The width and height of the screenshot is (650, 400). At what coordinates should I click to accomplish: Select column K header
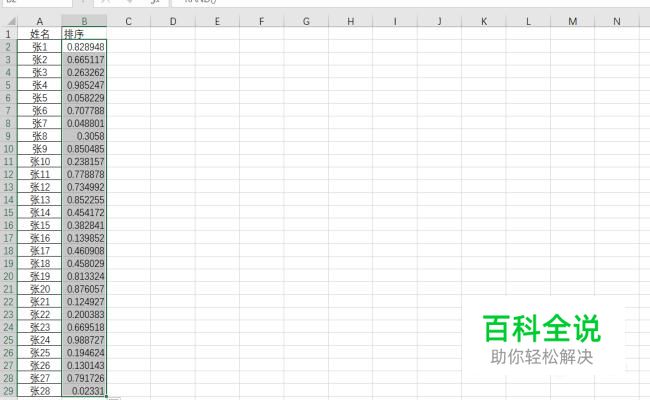click(x=484, y=21)
